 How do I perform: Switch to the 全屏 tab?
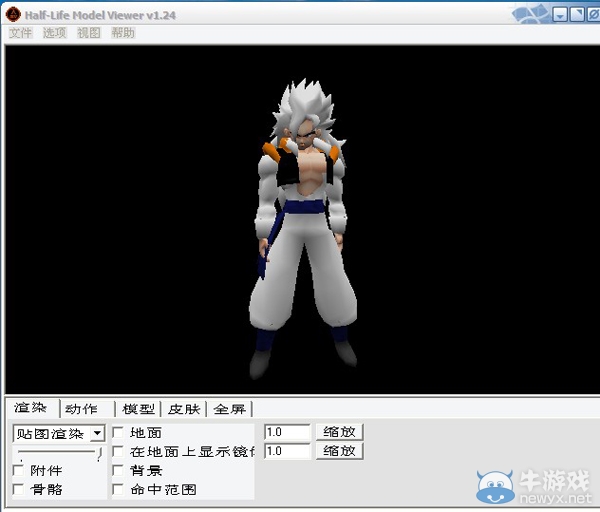point(230,409)
